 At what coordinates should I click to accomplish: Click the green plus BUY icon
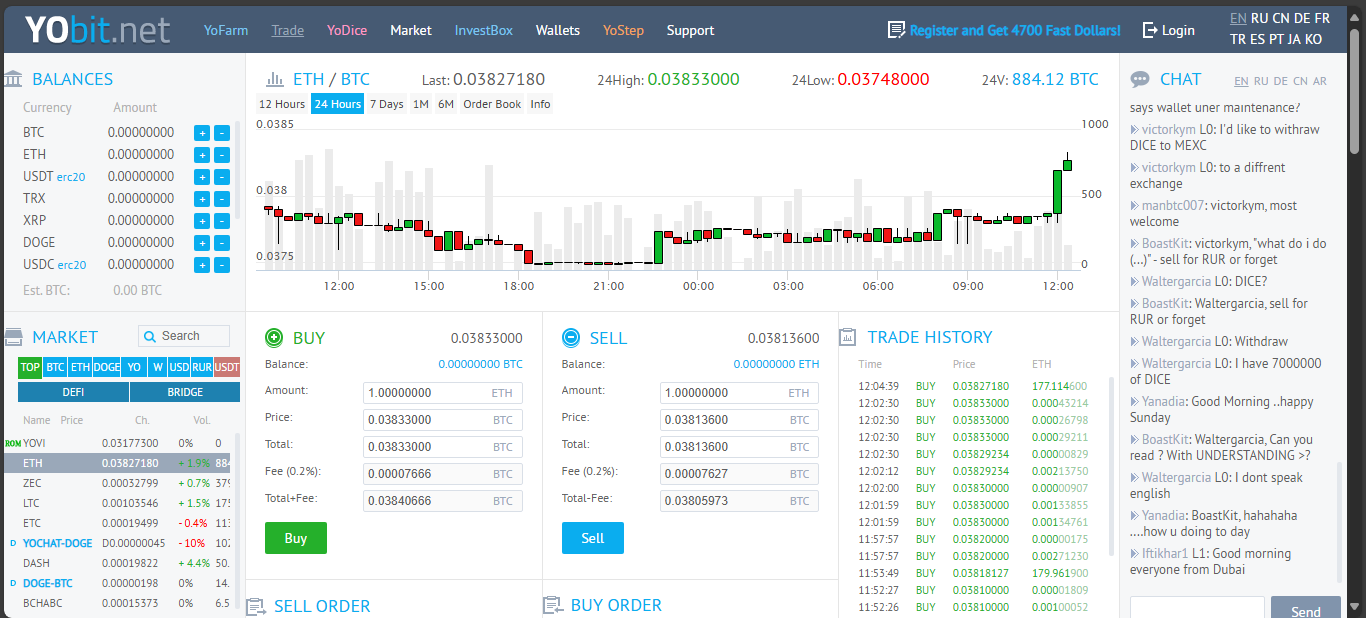(273, 338)
